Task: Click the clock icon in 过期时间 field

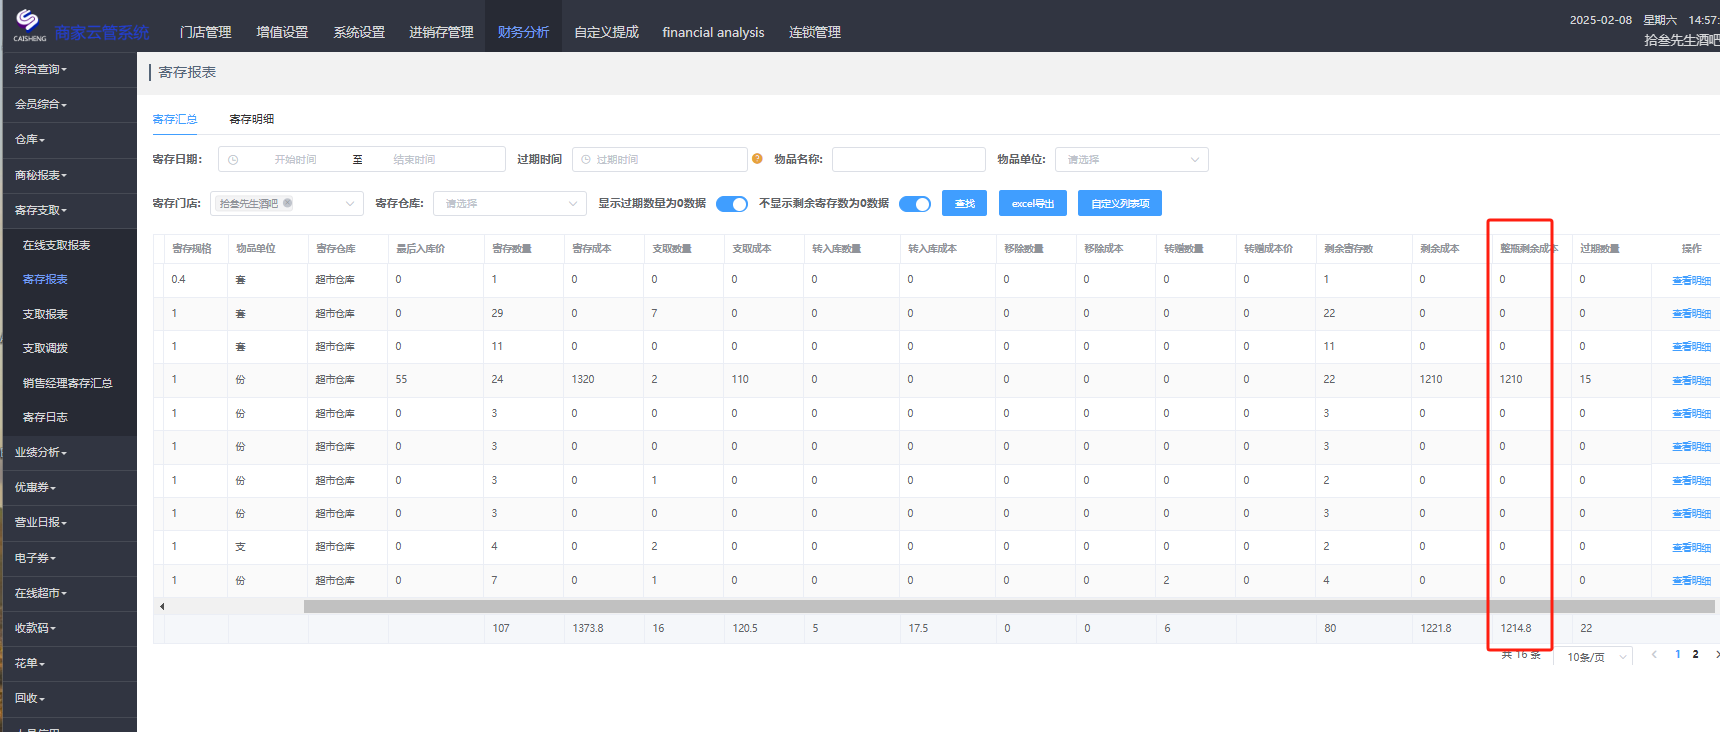Action: point(586,160)
